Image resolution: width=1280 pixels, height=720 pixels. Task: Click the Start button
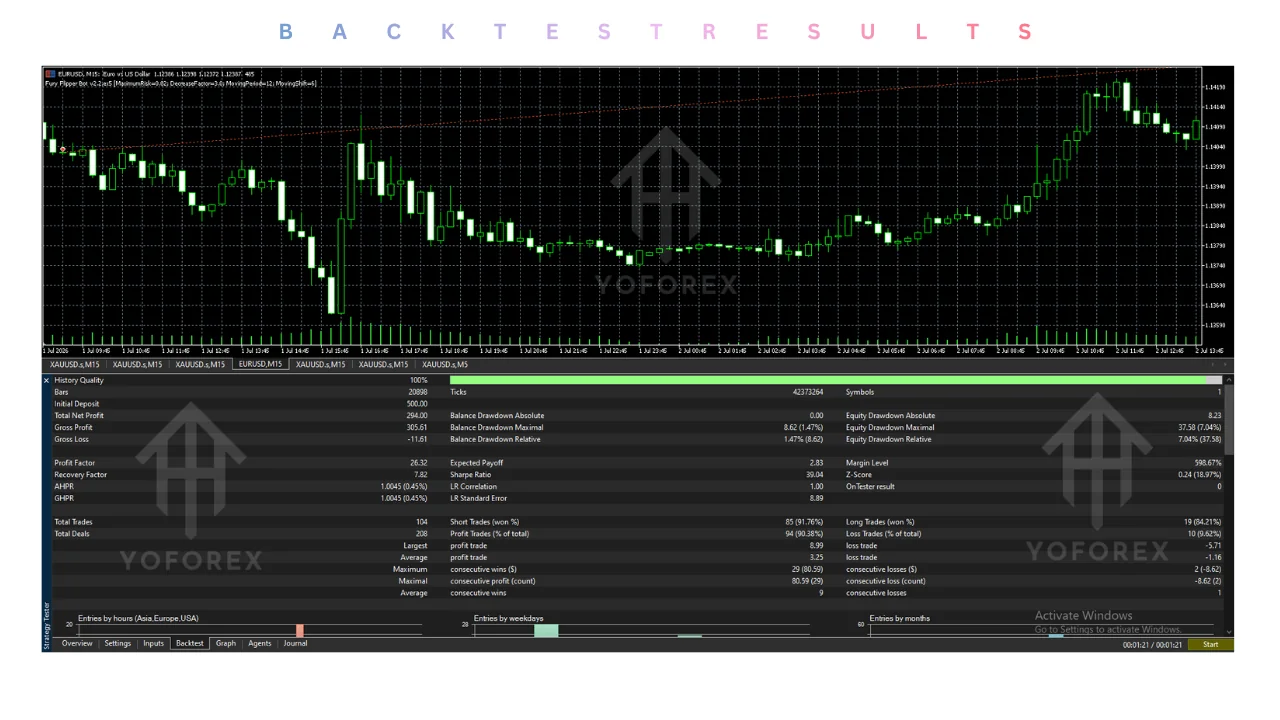tap(1210, 645)
